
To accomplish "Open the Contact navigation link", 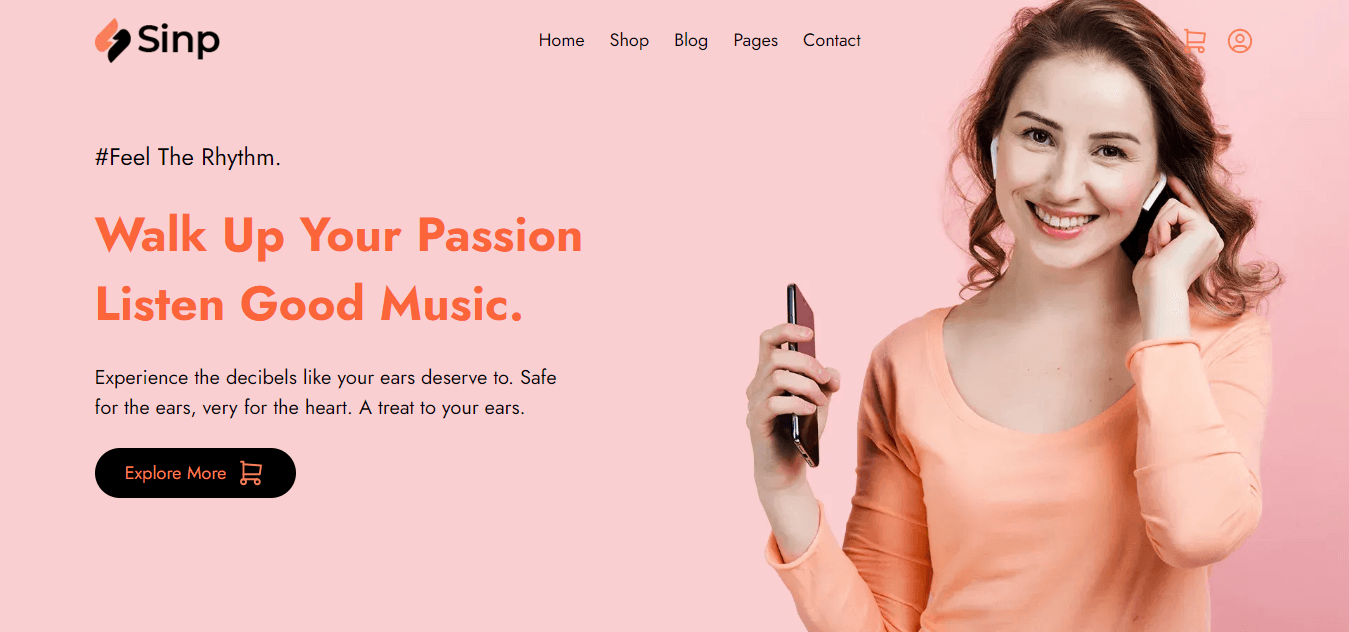I will 832,40.
